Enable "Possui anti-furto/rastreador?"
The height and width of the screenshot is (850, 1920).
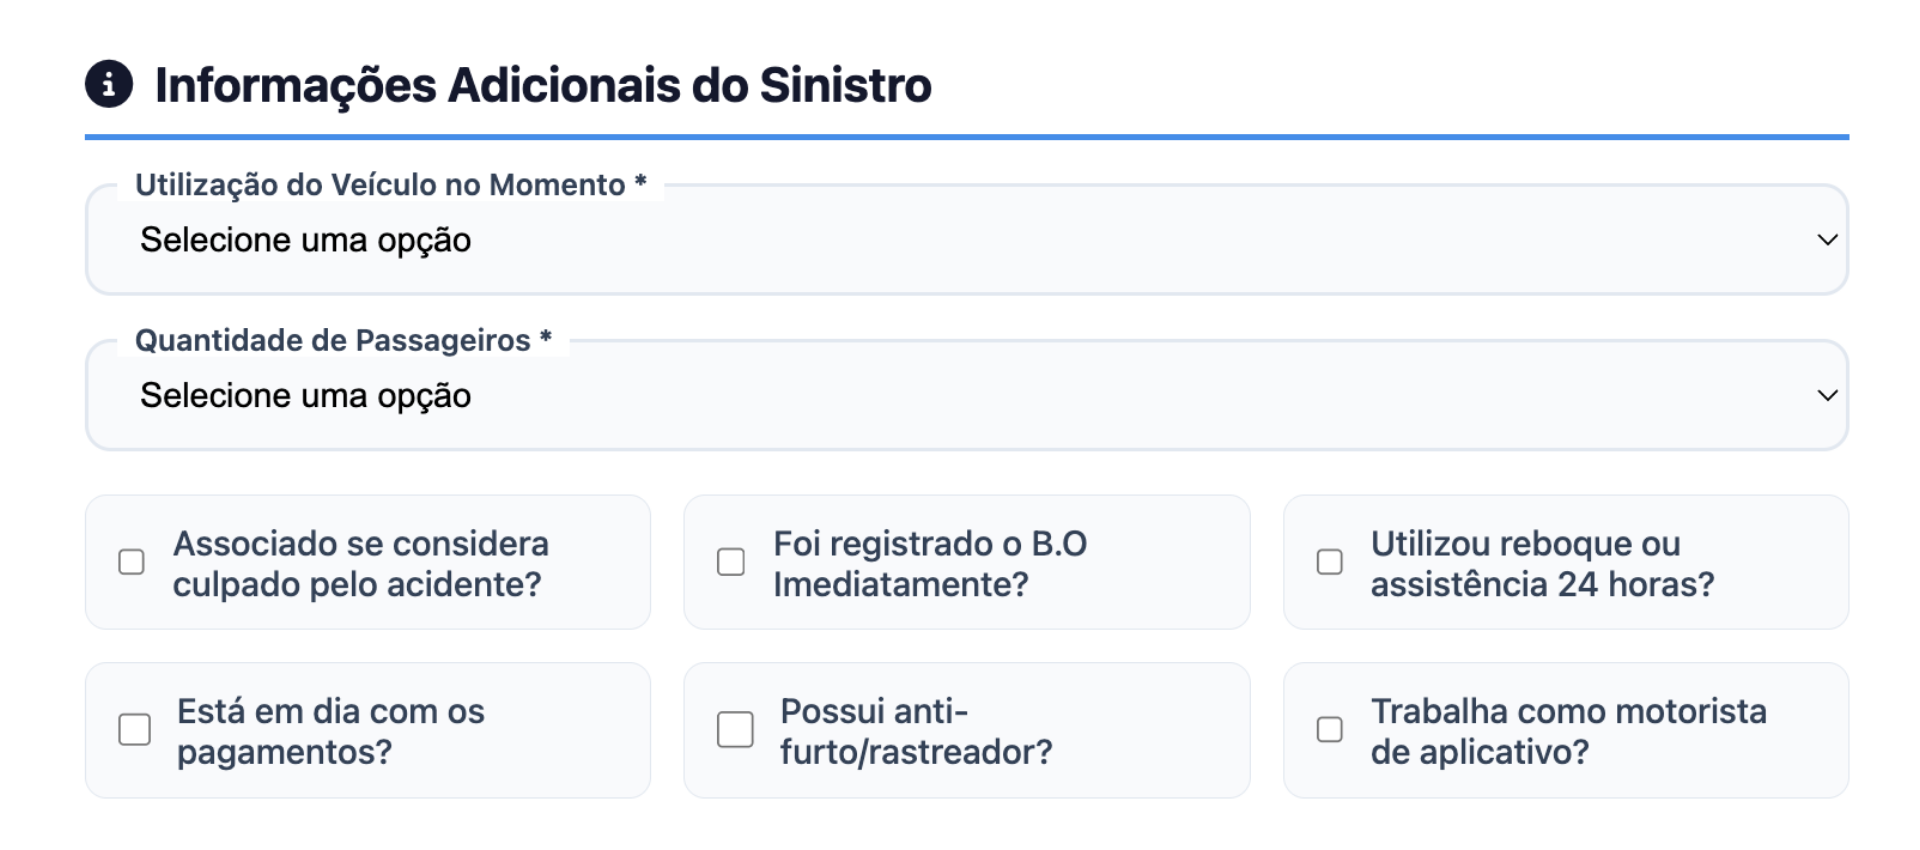coord(735,731)
